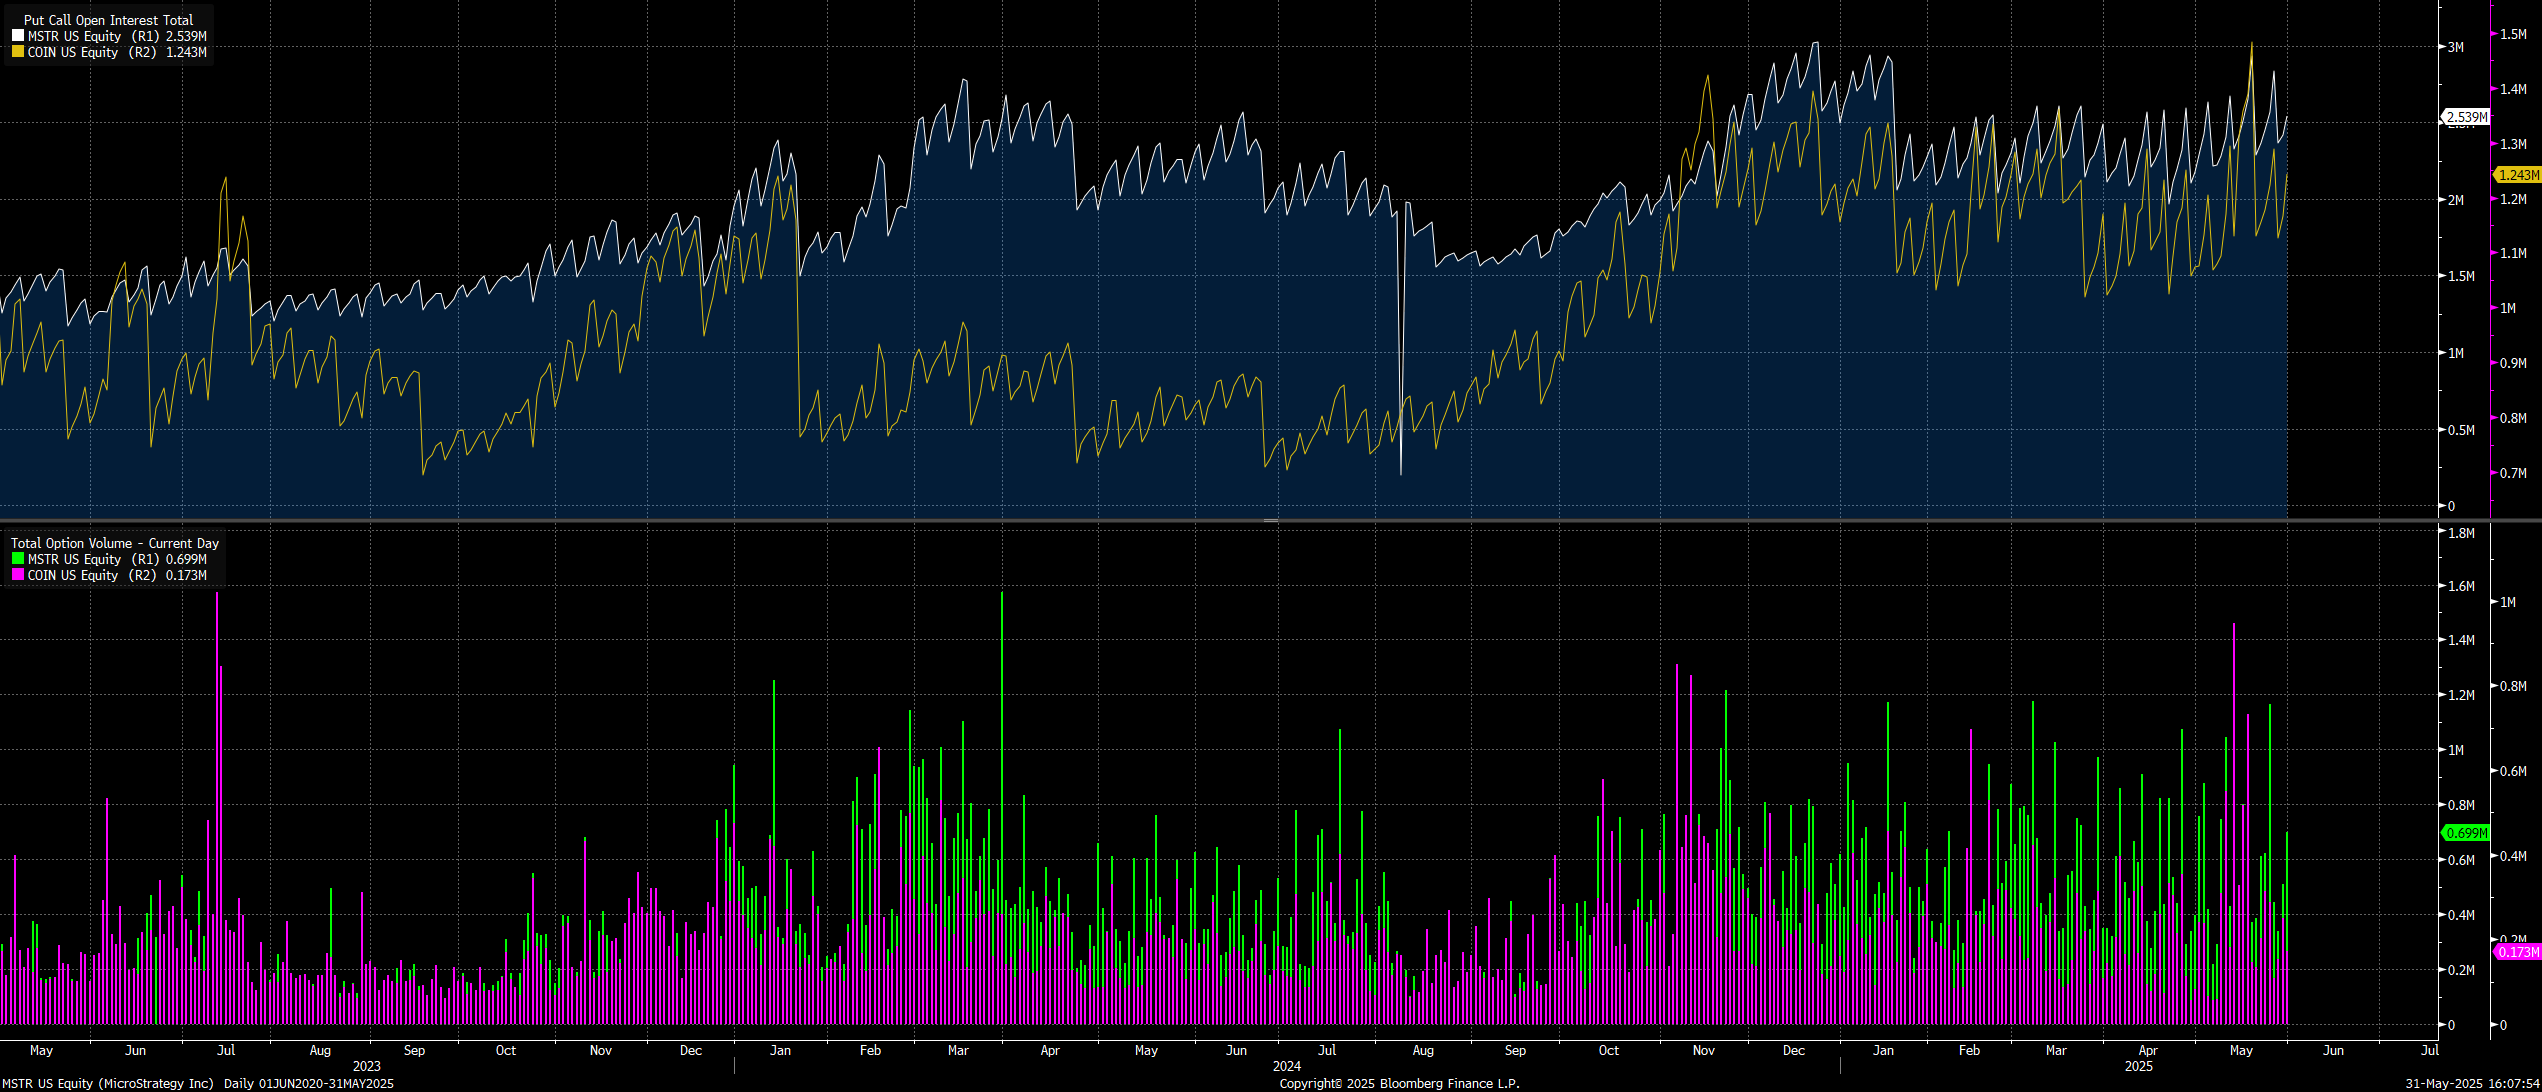Click yellow COIN swatch in Open Interest legend

pos(17,52)
